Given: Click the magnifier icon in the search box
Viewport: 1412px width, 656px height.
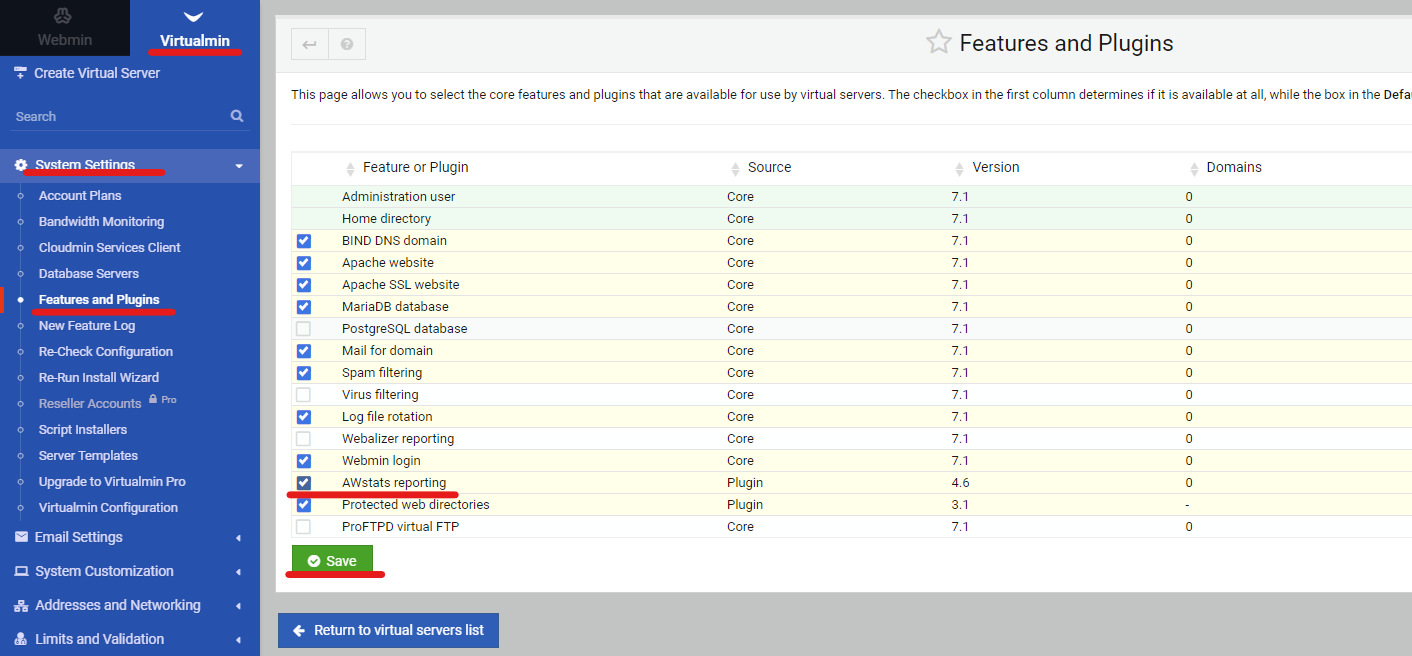Looking at the screenshot, I should [x=236, y=116].
